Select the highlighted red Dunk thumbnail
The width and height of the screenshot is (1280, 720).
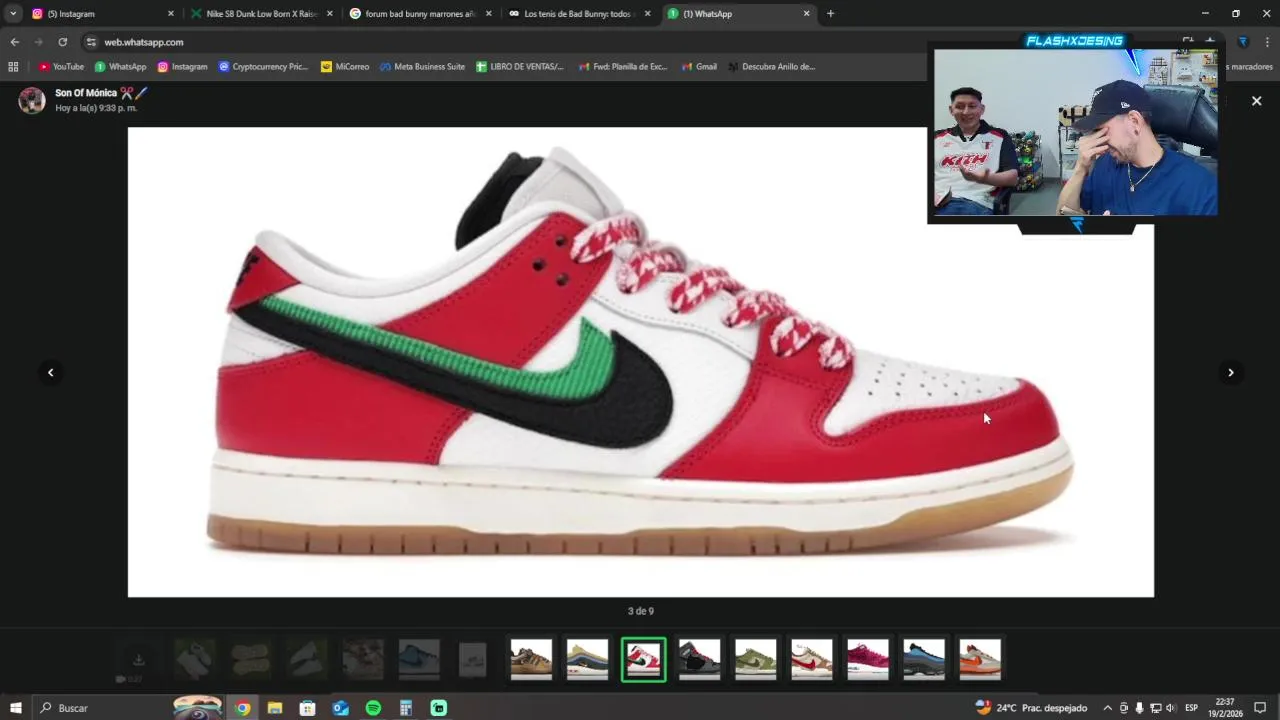[x=643, y=660]
